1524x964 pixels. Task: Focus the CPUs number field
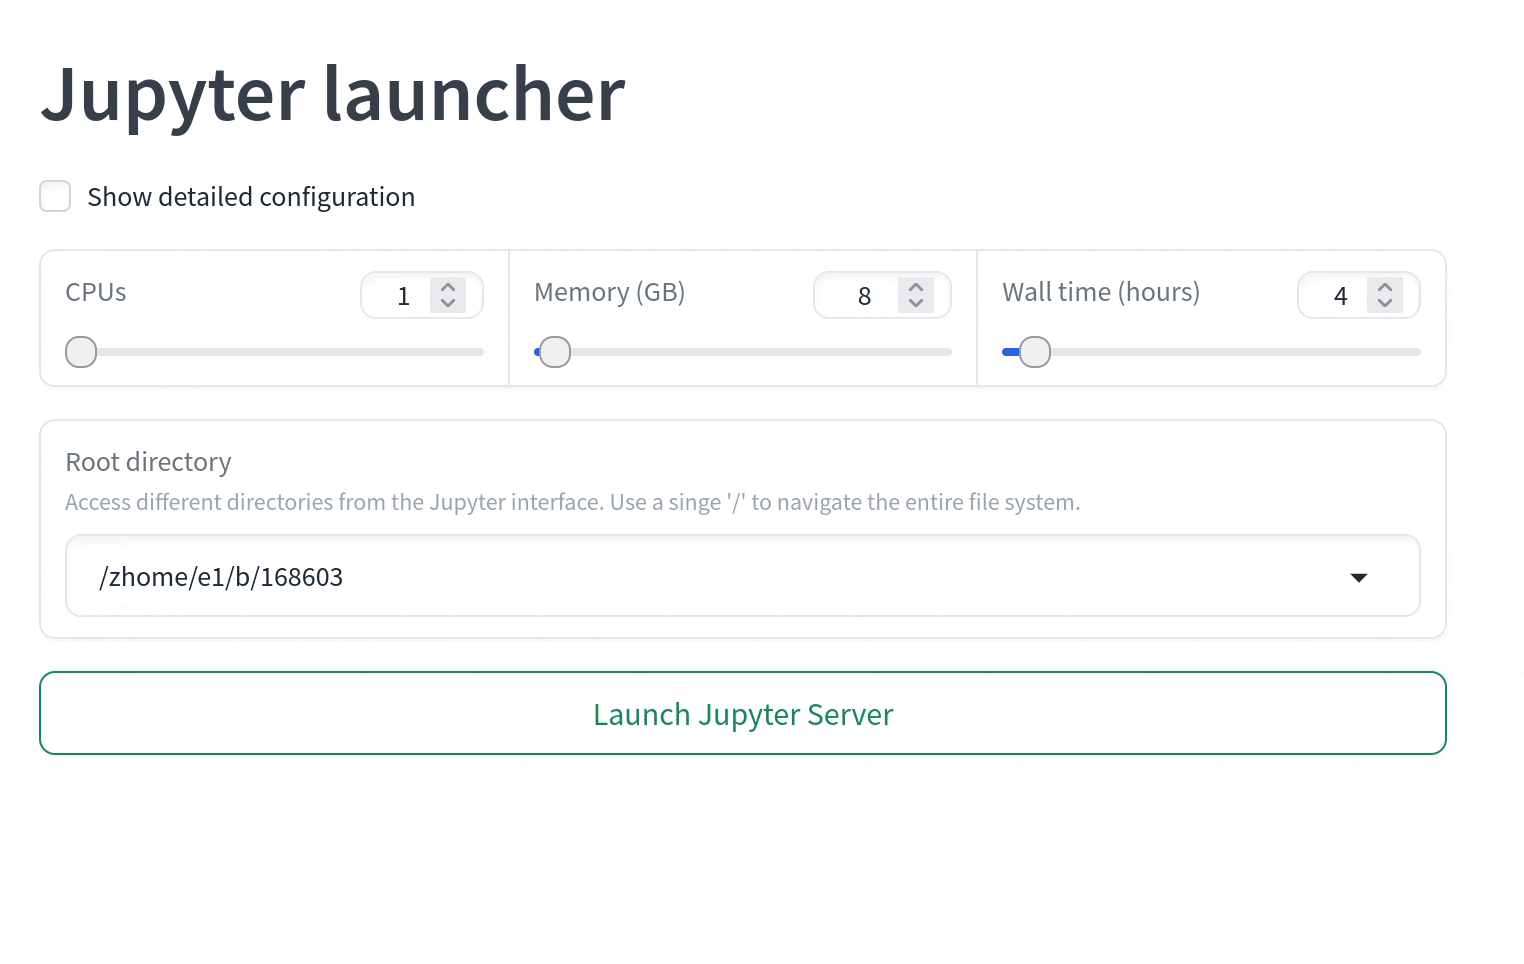coord(402,296)
